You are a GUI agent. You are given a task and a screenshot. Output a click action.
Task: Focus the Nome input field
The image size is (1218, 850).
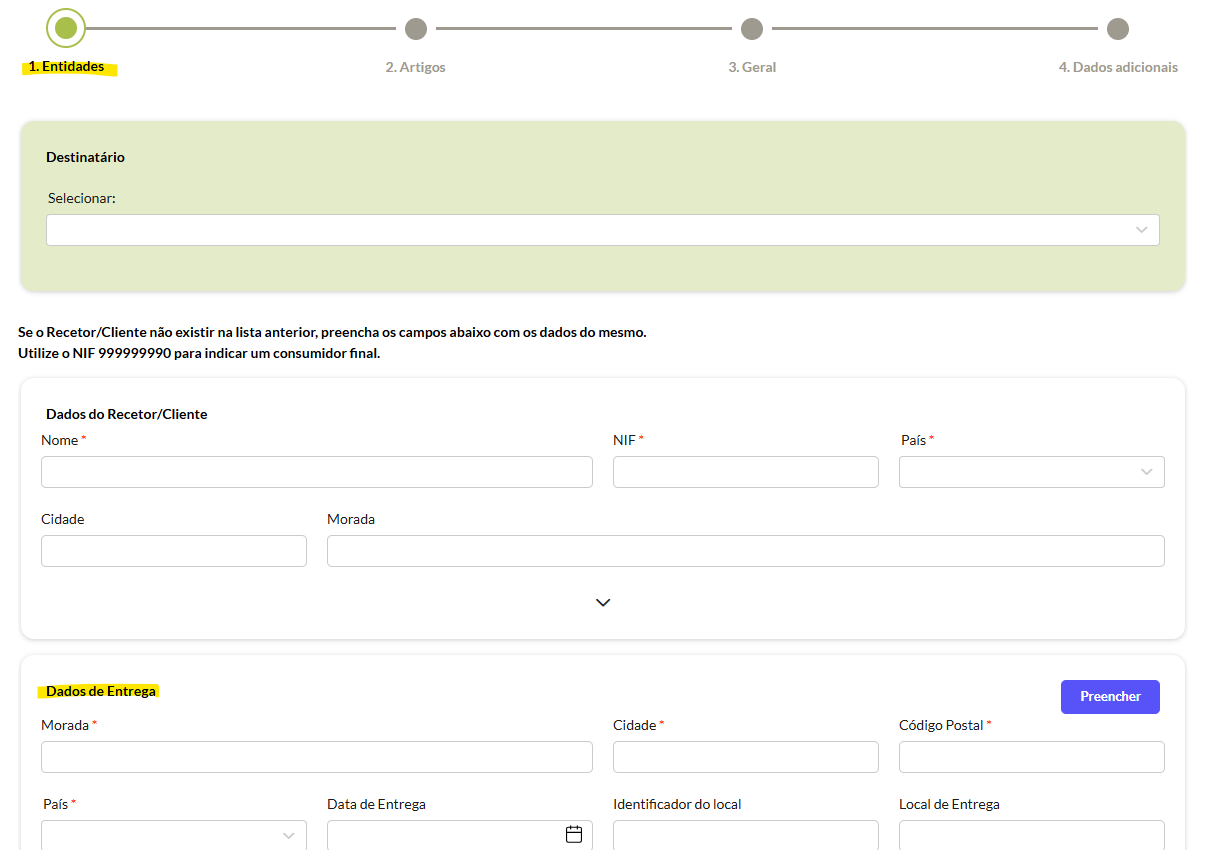tap(316, 472)
